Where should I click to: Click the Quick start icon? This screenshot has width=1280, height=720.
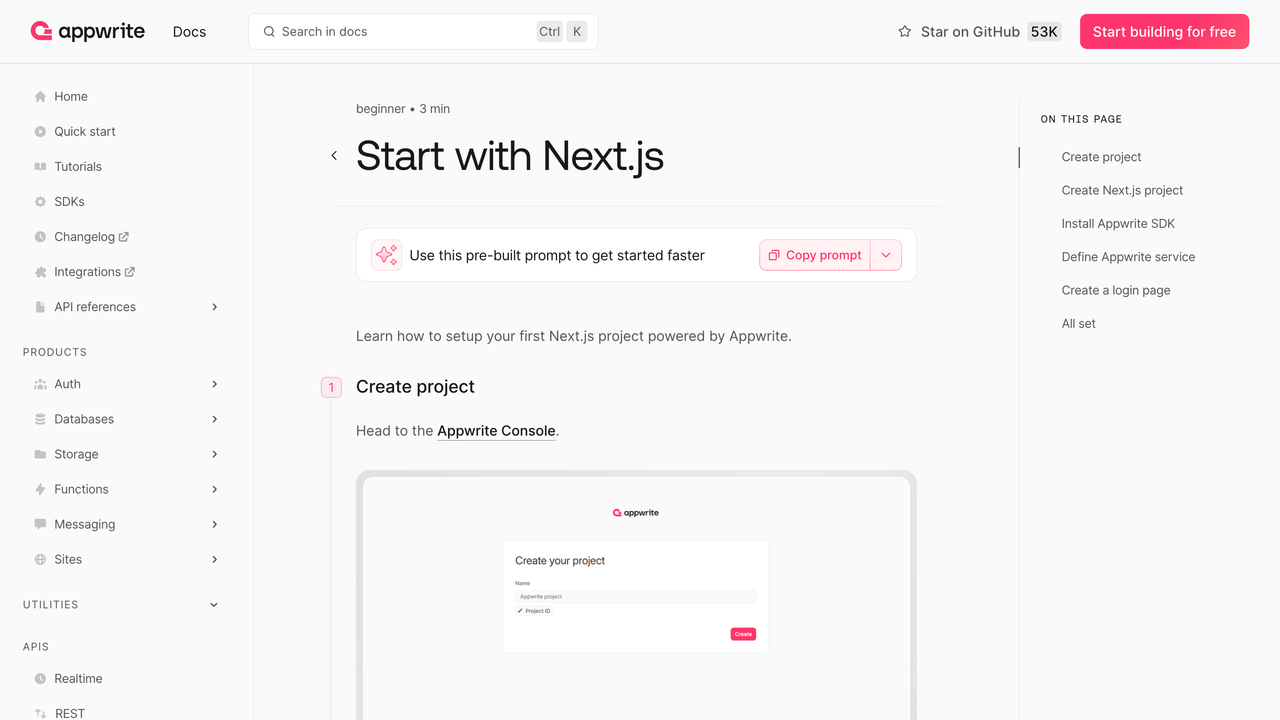pyautogui.click(x=38, y=131)
